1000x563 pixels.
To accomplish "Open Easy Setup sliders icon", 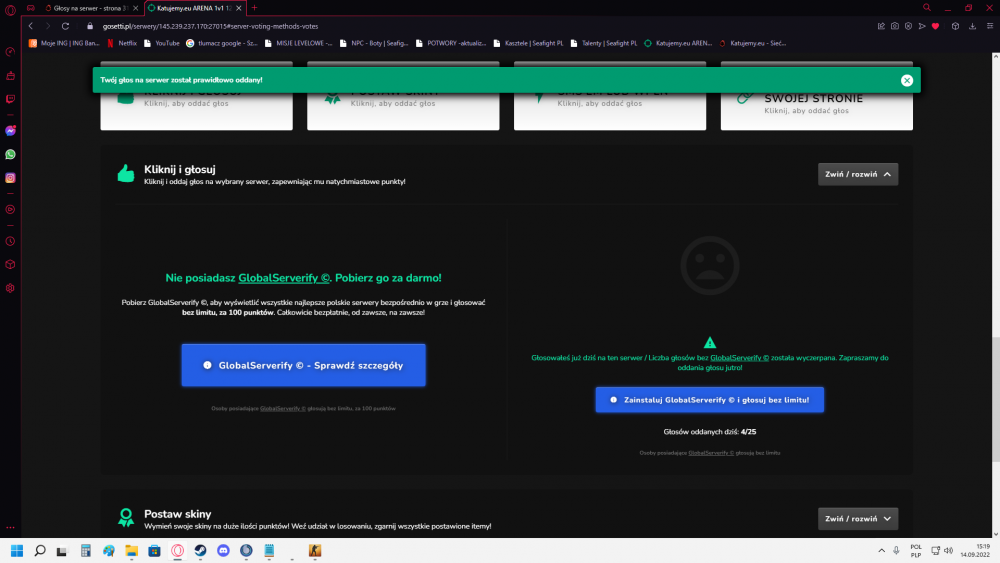I will tap(990, 26).
